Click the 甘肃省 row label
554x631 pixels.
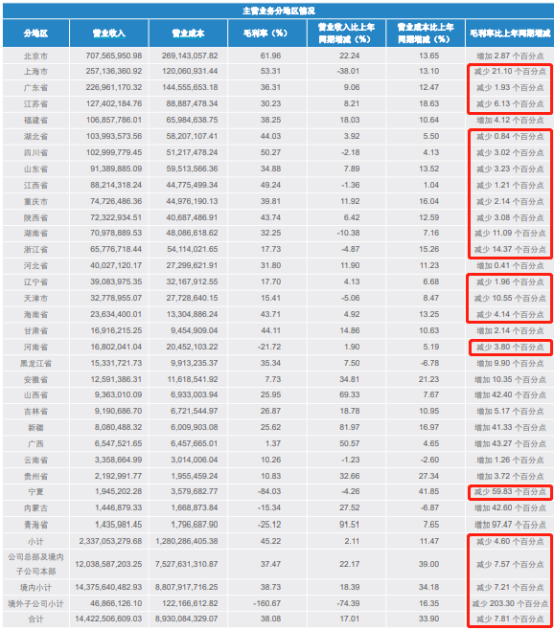coord(36,331)
